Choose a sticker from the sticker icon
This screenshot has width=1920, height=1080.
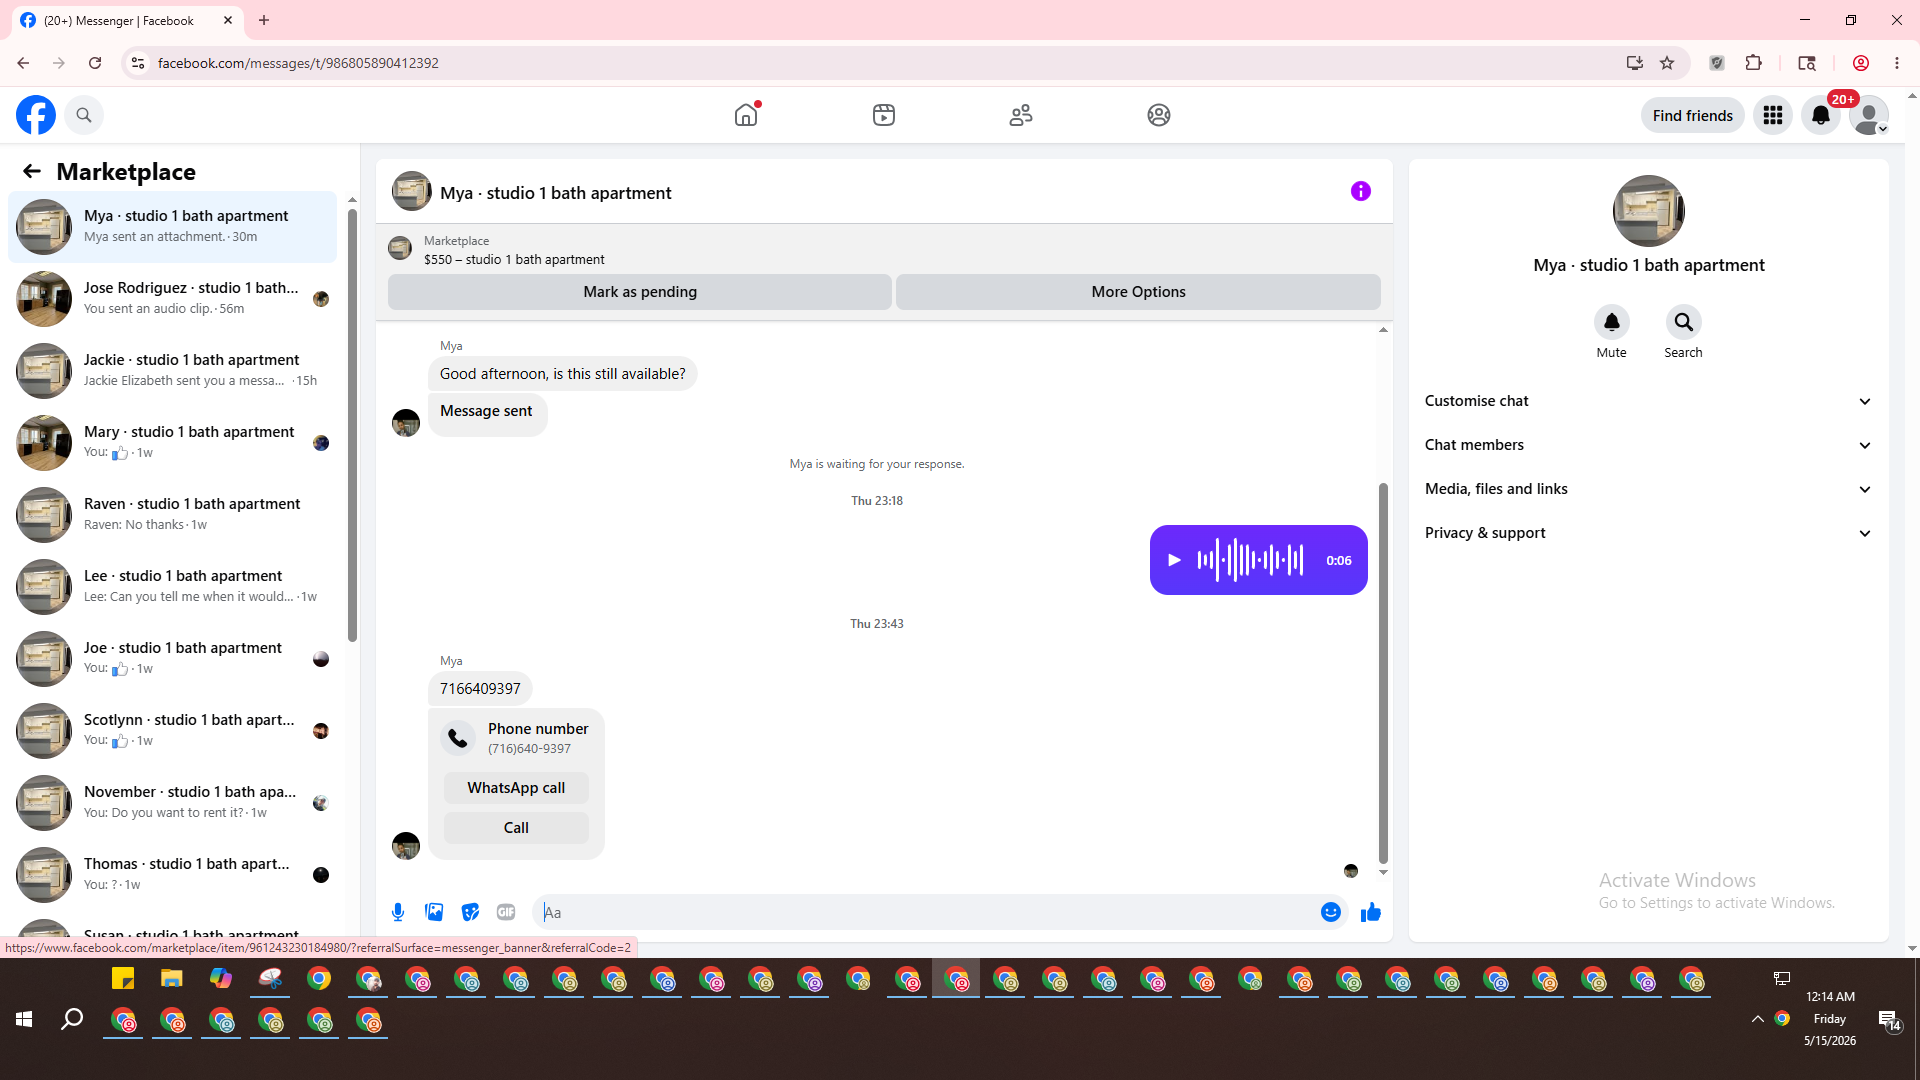[470, 912]
